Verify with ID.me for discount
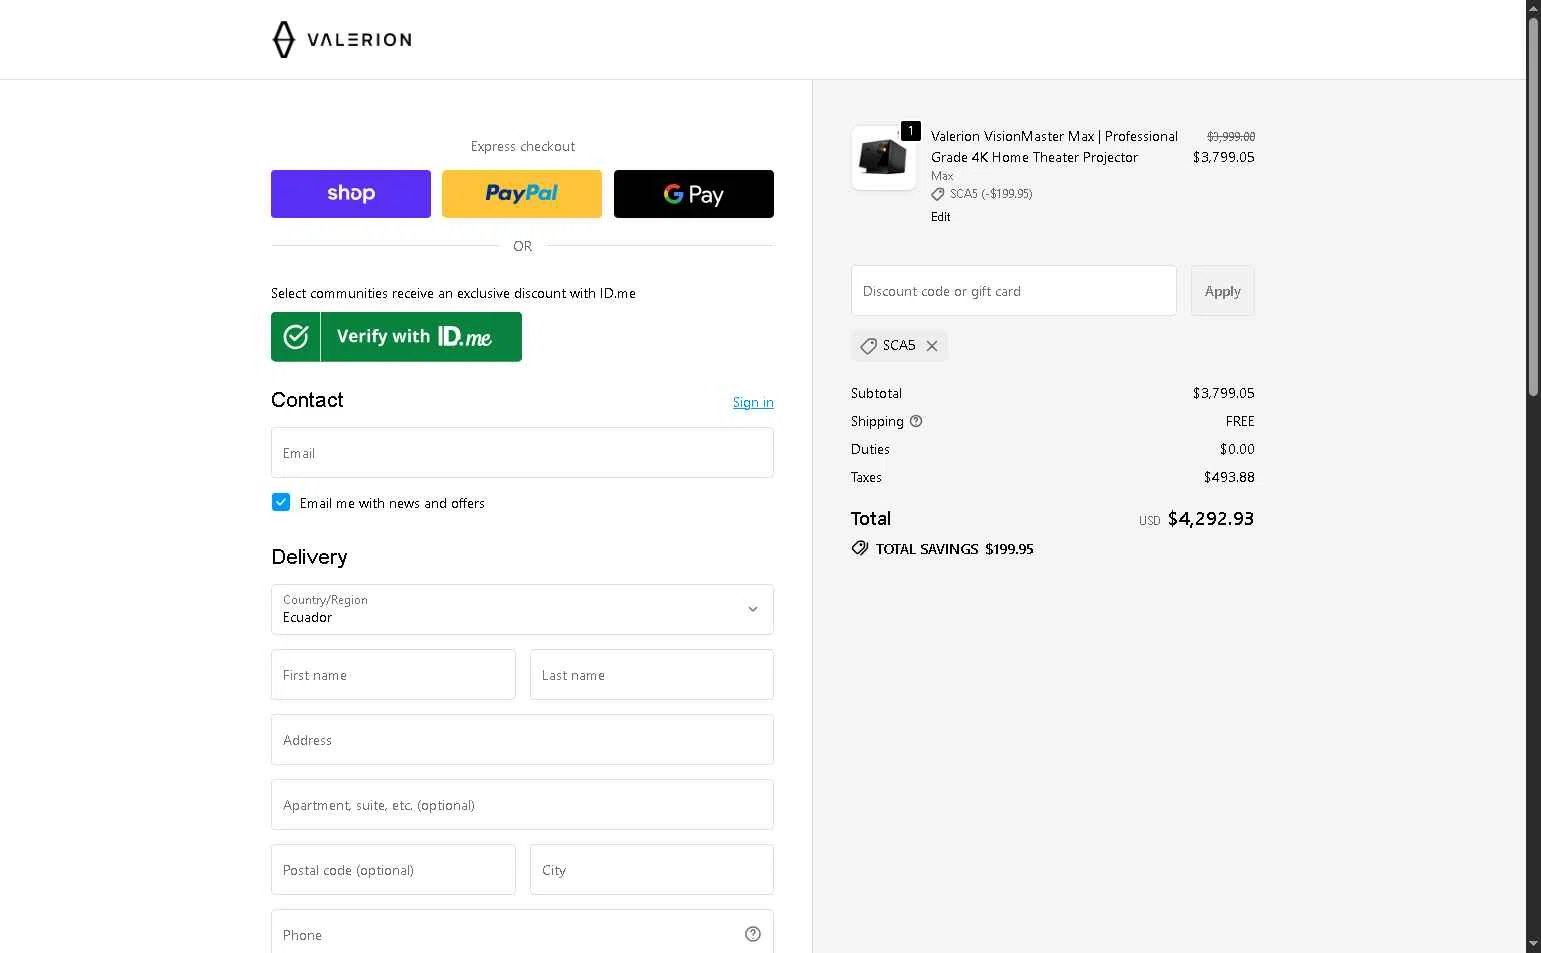This screenshot has width=1541, height=953. click(396, 337)
